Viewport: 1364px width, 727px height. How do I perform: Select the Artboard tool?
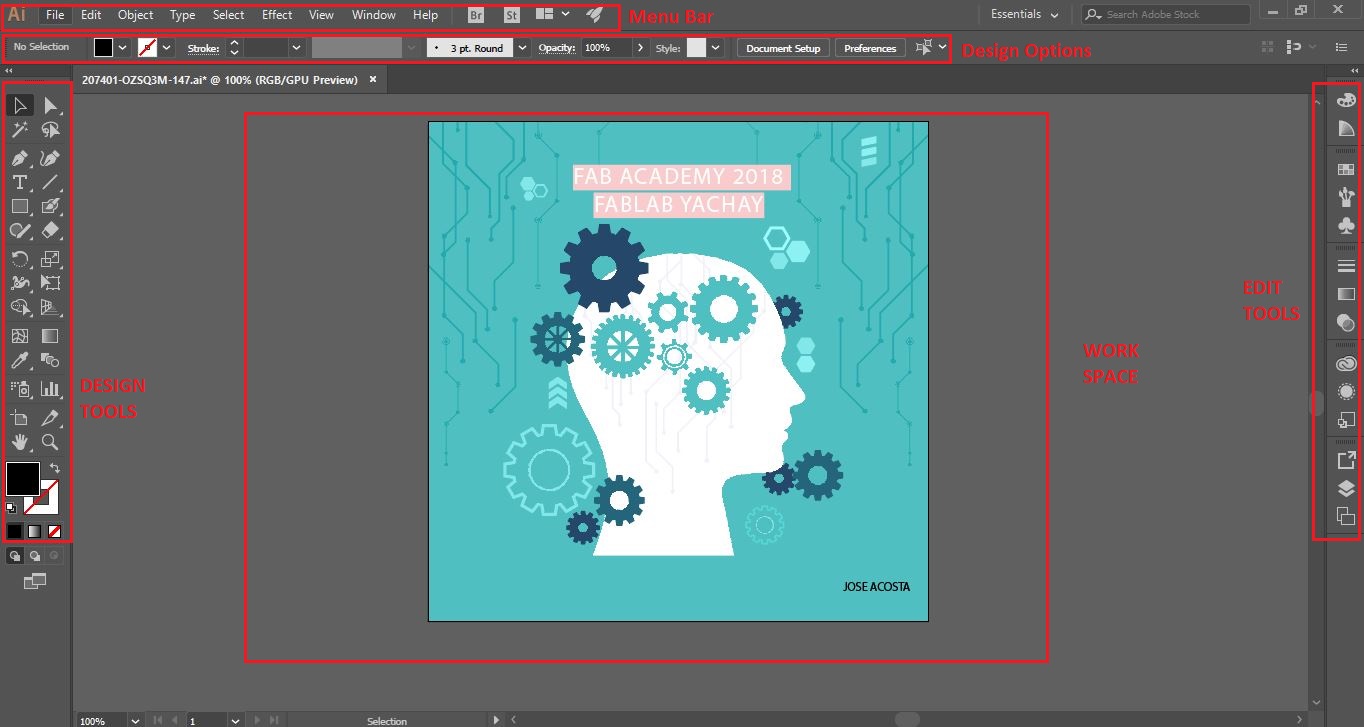pos(20,418)
